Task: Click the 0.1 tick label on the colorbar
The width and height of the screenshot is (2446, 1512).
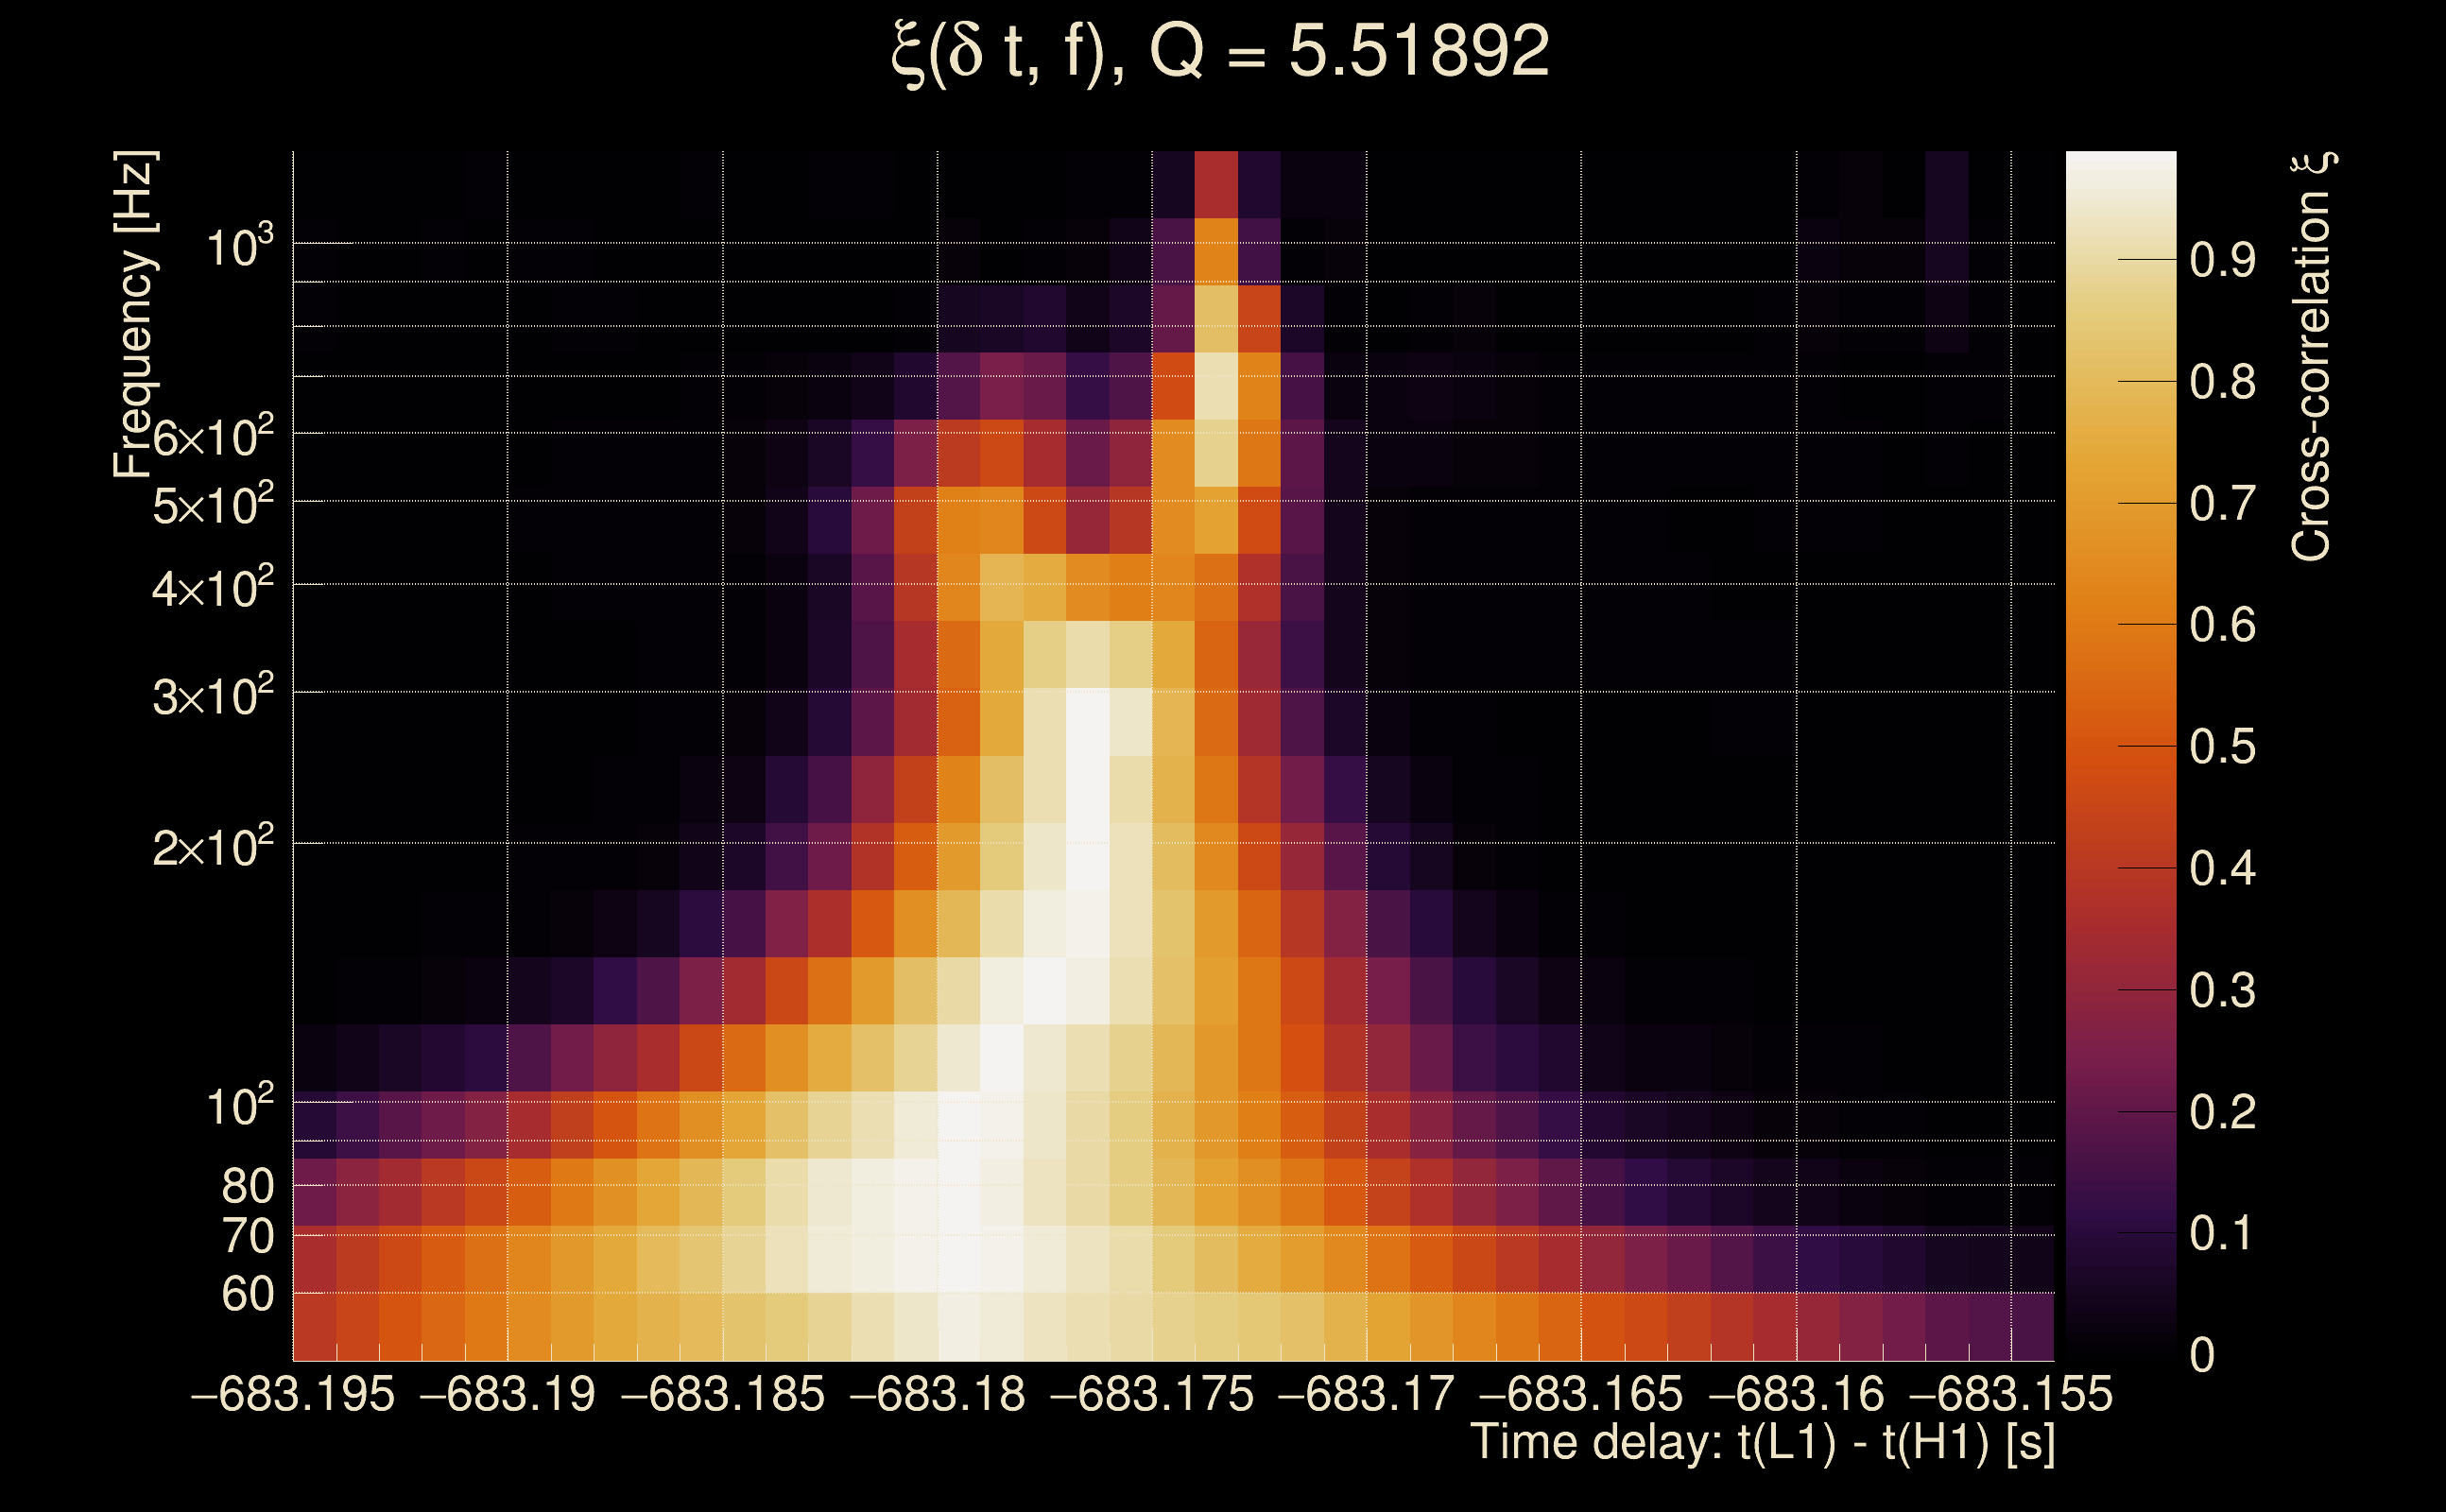Action: point(2222,1234)
